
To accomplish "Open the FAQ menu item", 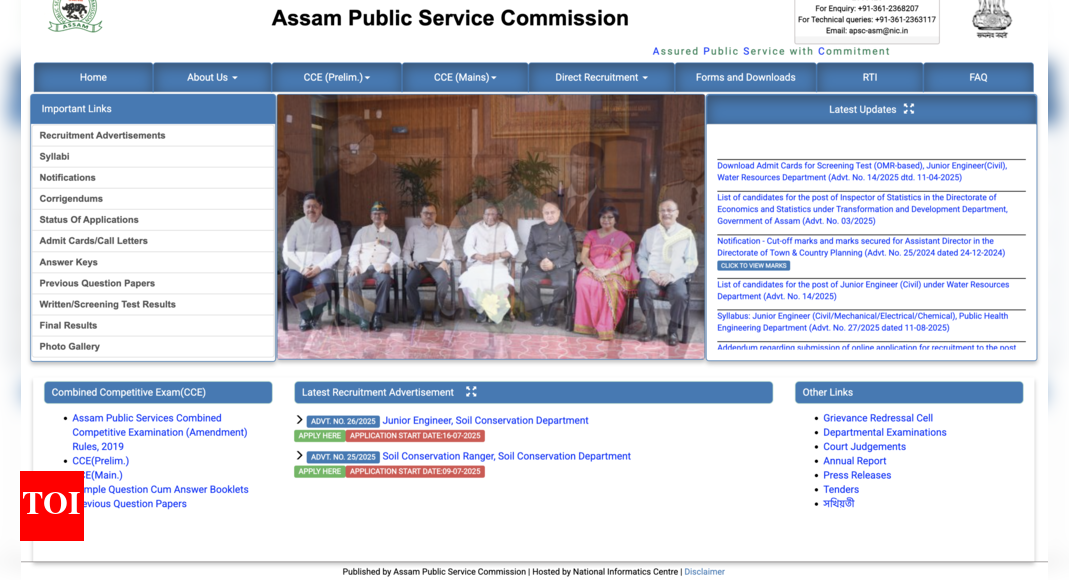I will click(978, 78).
